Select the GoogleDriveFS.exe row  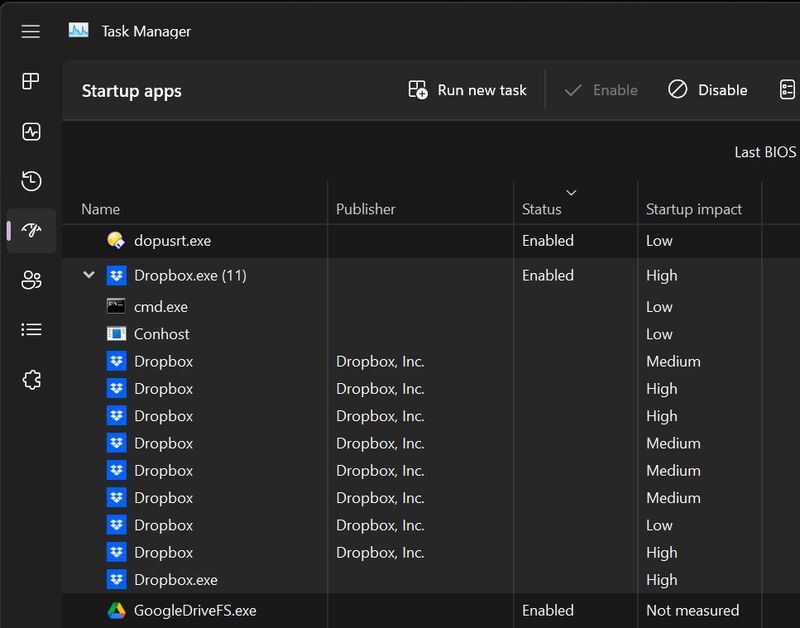(195, 610)
